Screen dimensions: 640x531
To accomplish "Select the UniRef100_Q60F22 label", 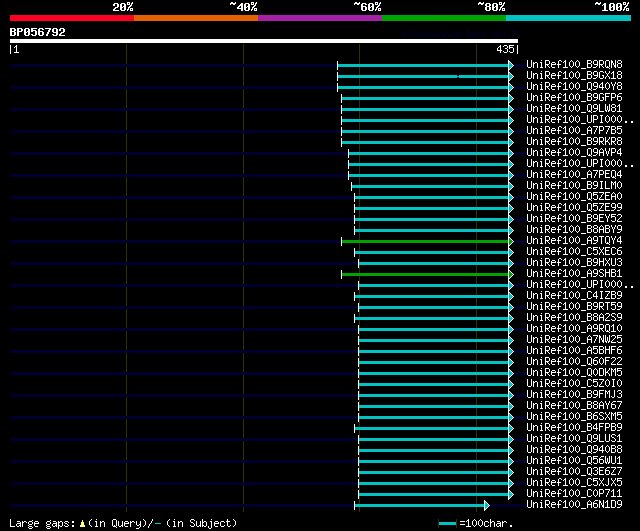I will click(574, 362).
